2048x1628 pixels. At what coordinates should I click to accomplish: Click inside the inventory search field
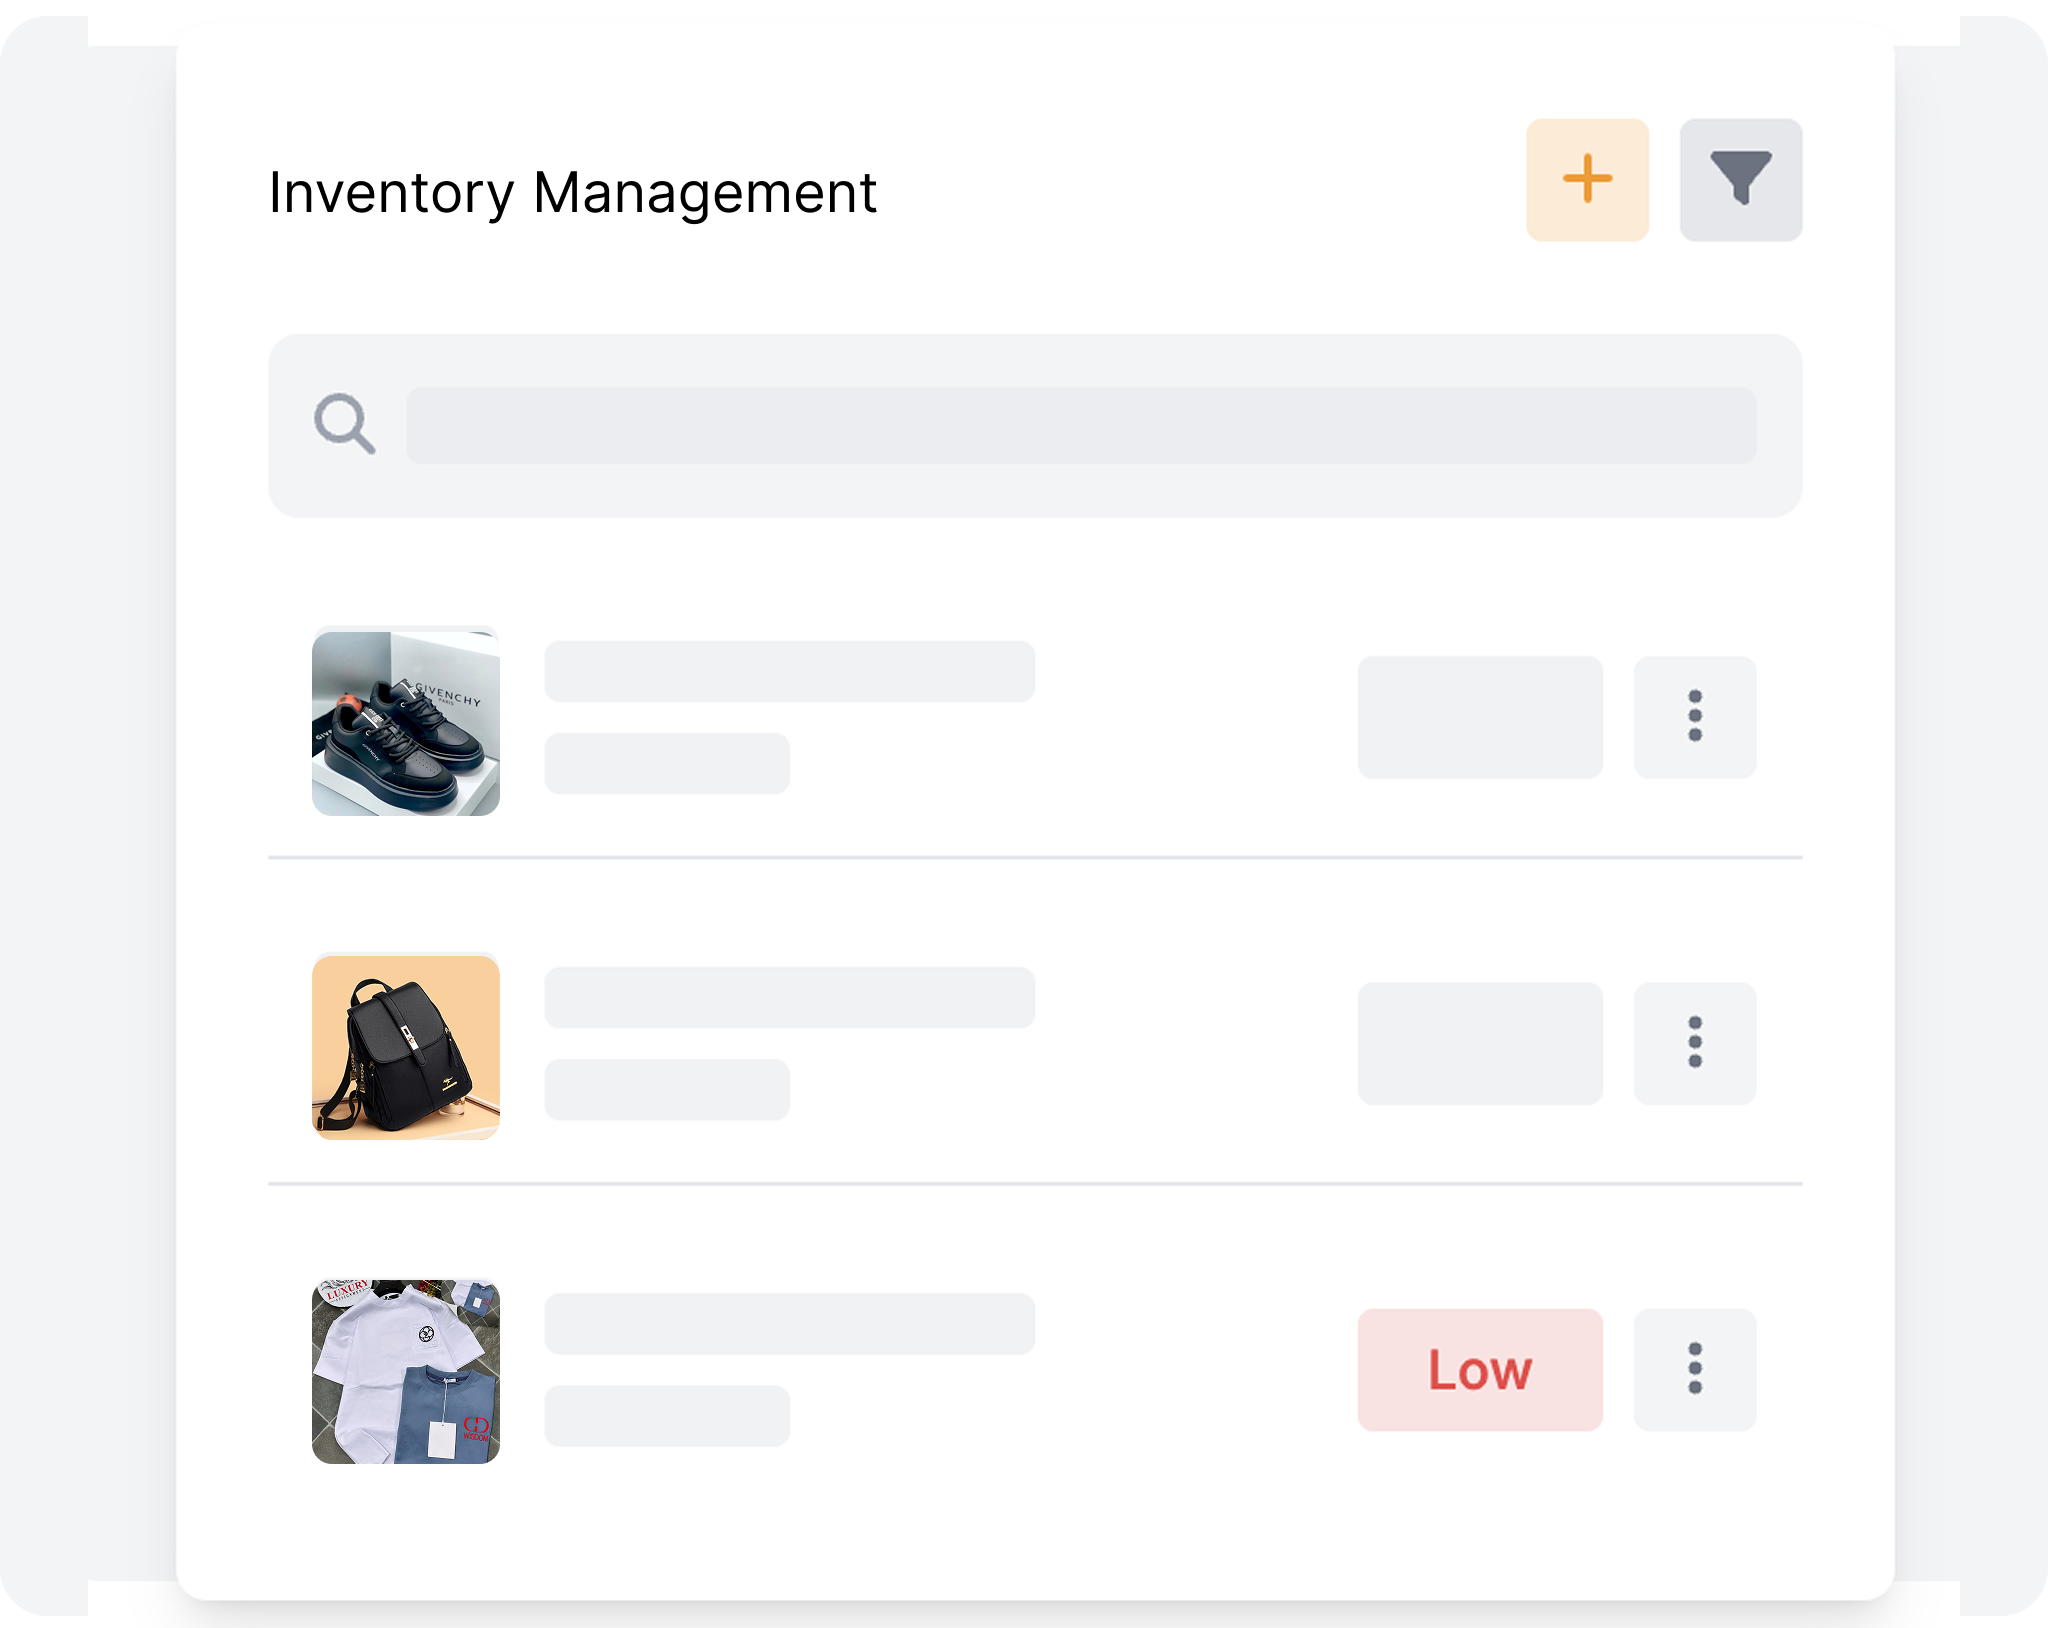coord(1080,426)
